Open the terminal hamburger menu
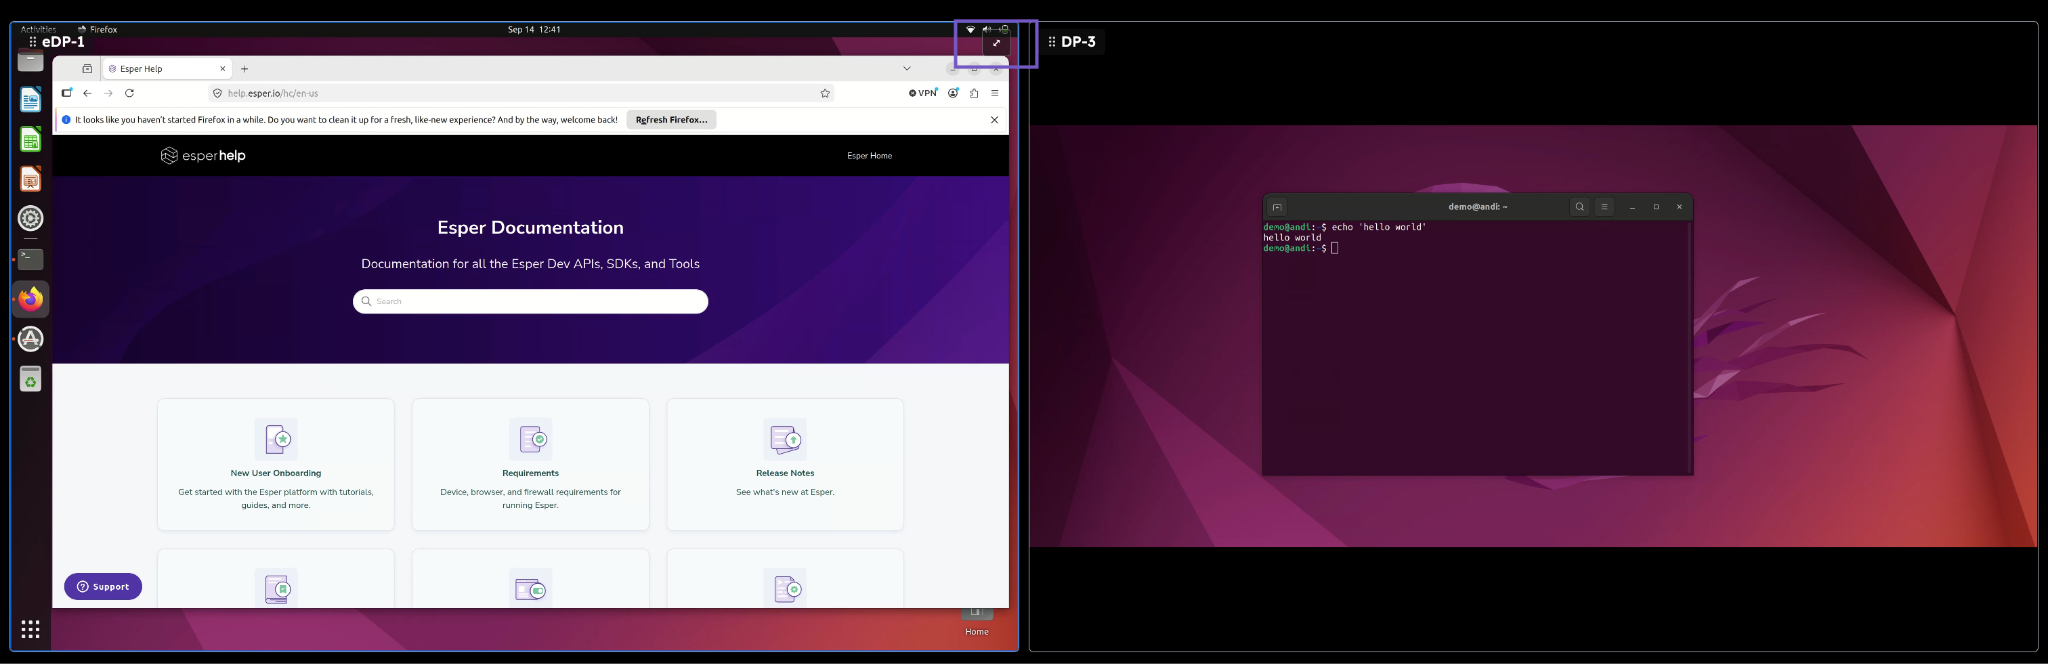The image size is (2048, 664). [x=1604, y=207]
